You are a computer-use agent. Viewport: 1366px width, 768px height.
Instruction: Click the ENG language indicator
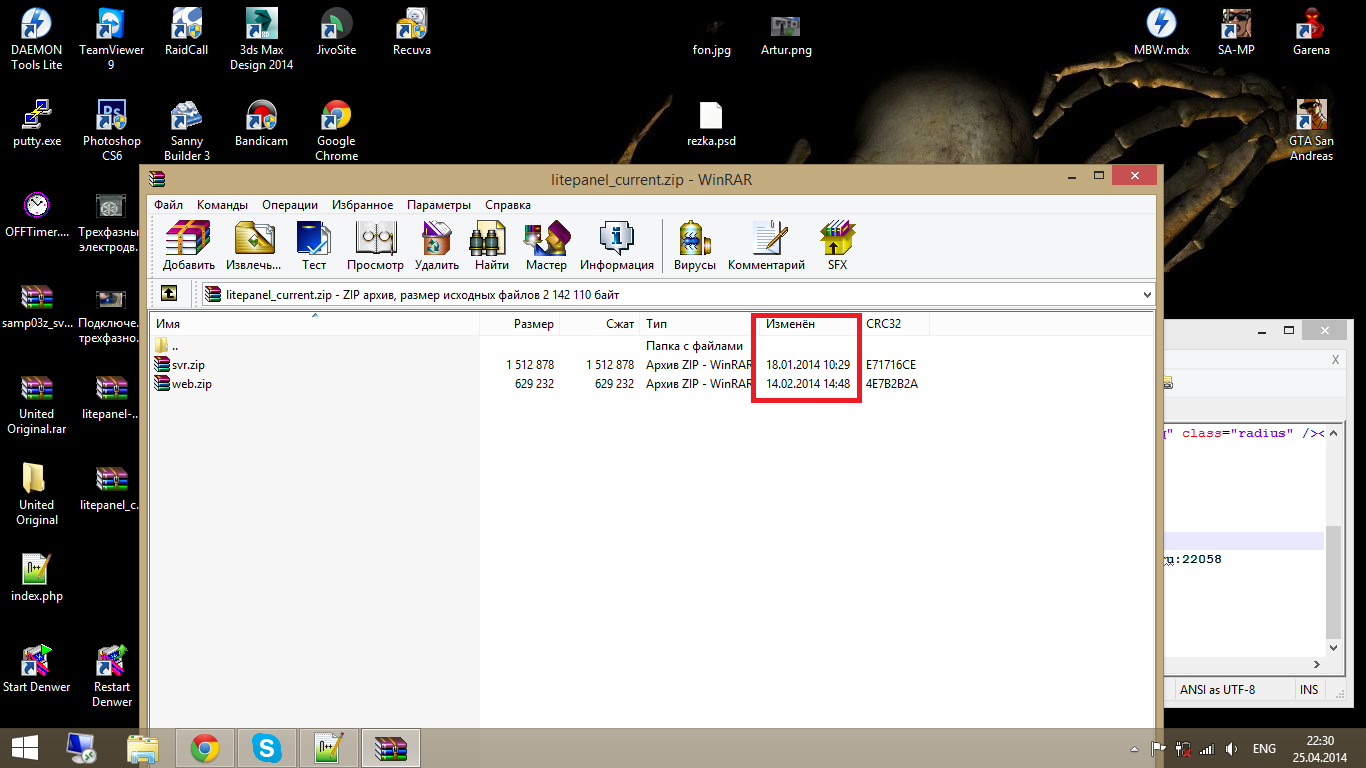1264,748
